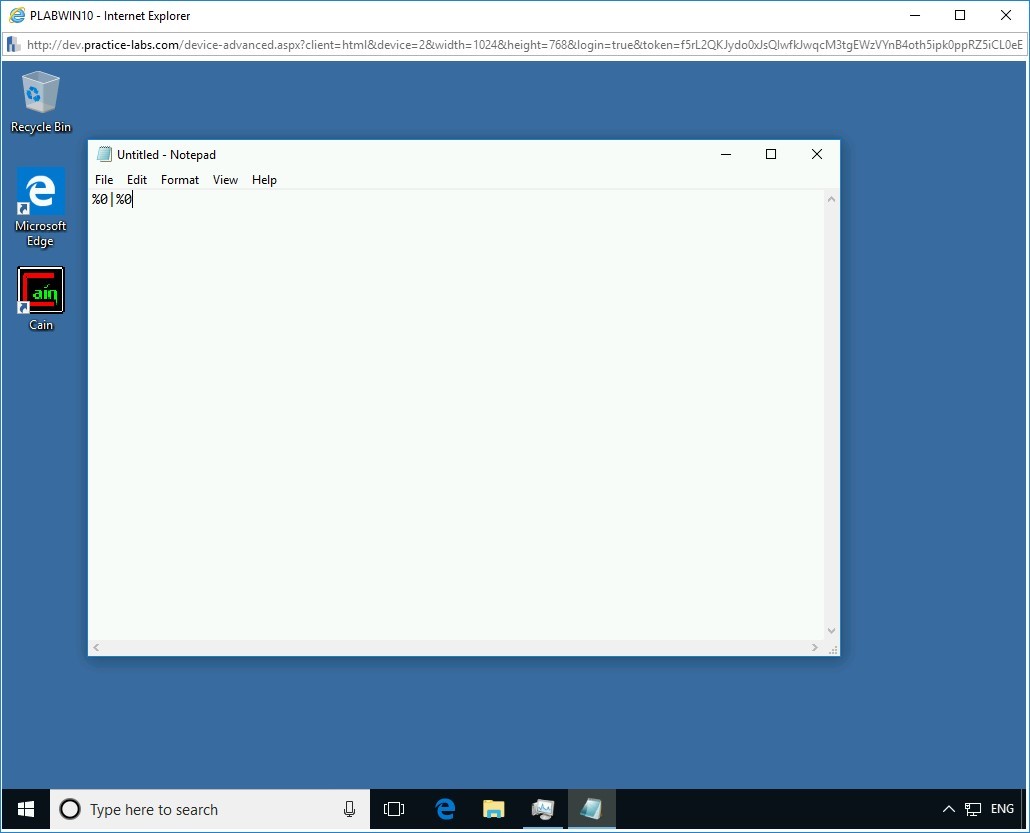Open the File menu in Notepad
Viewport: 1030px width, 833px height.
pos(103,180)
